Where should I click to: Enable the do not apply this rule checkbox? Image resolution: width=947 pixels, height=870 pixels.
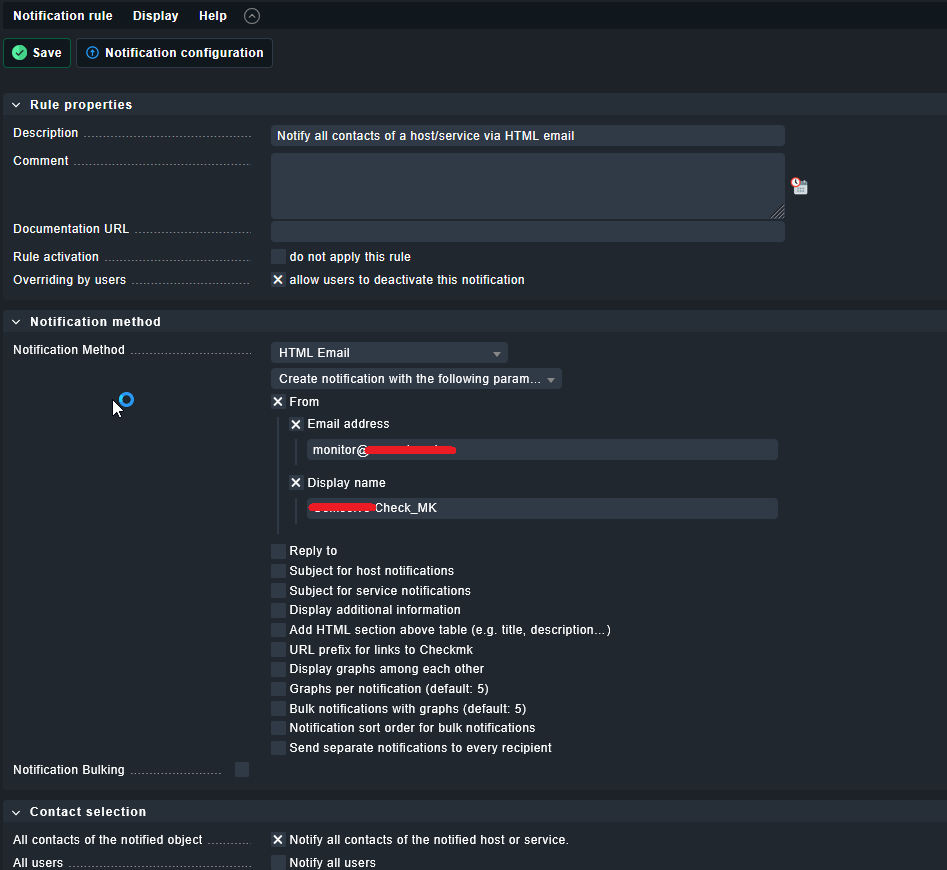[x=278, y=257]
